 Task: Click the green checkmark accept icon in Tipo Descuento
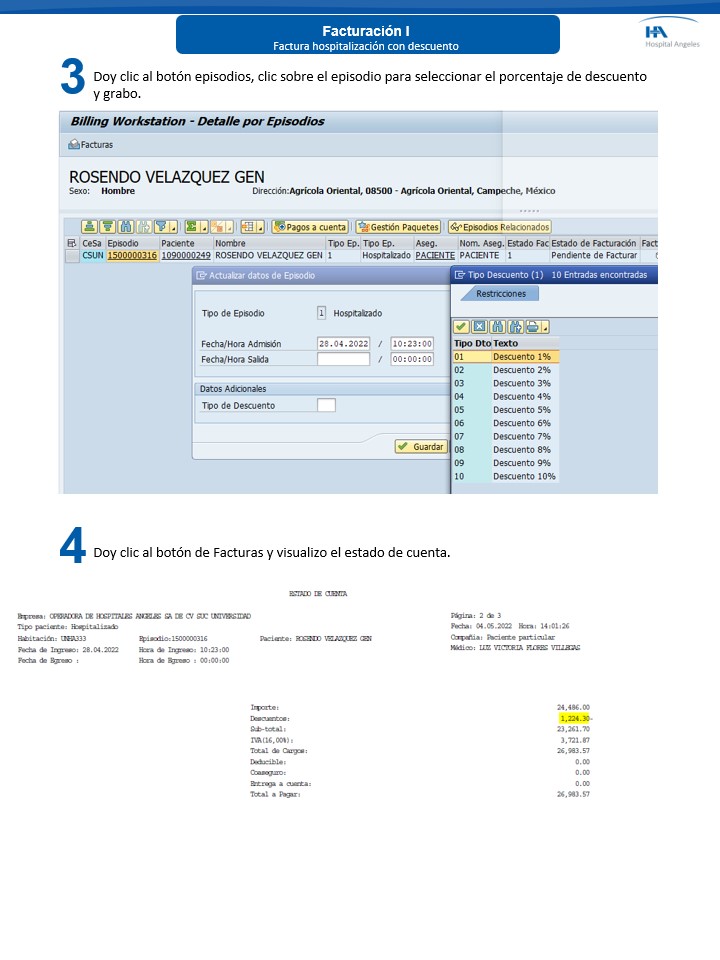(x=461, y=326)
